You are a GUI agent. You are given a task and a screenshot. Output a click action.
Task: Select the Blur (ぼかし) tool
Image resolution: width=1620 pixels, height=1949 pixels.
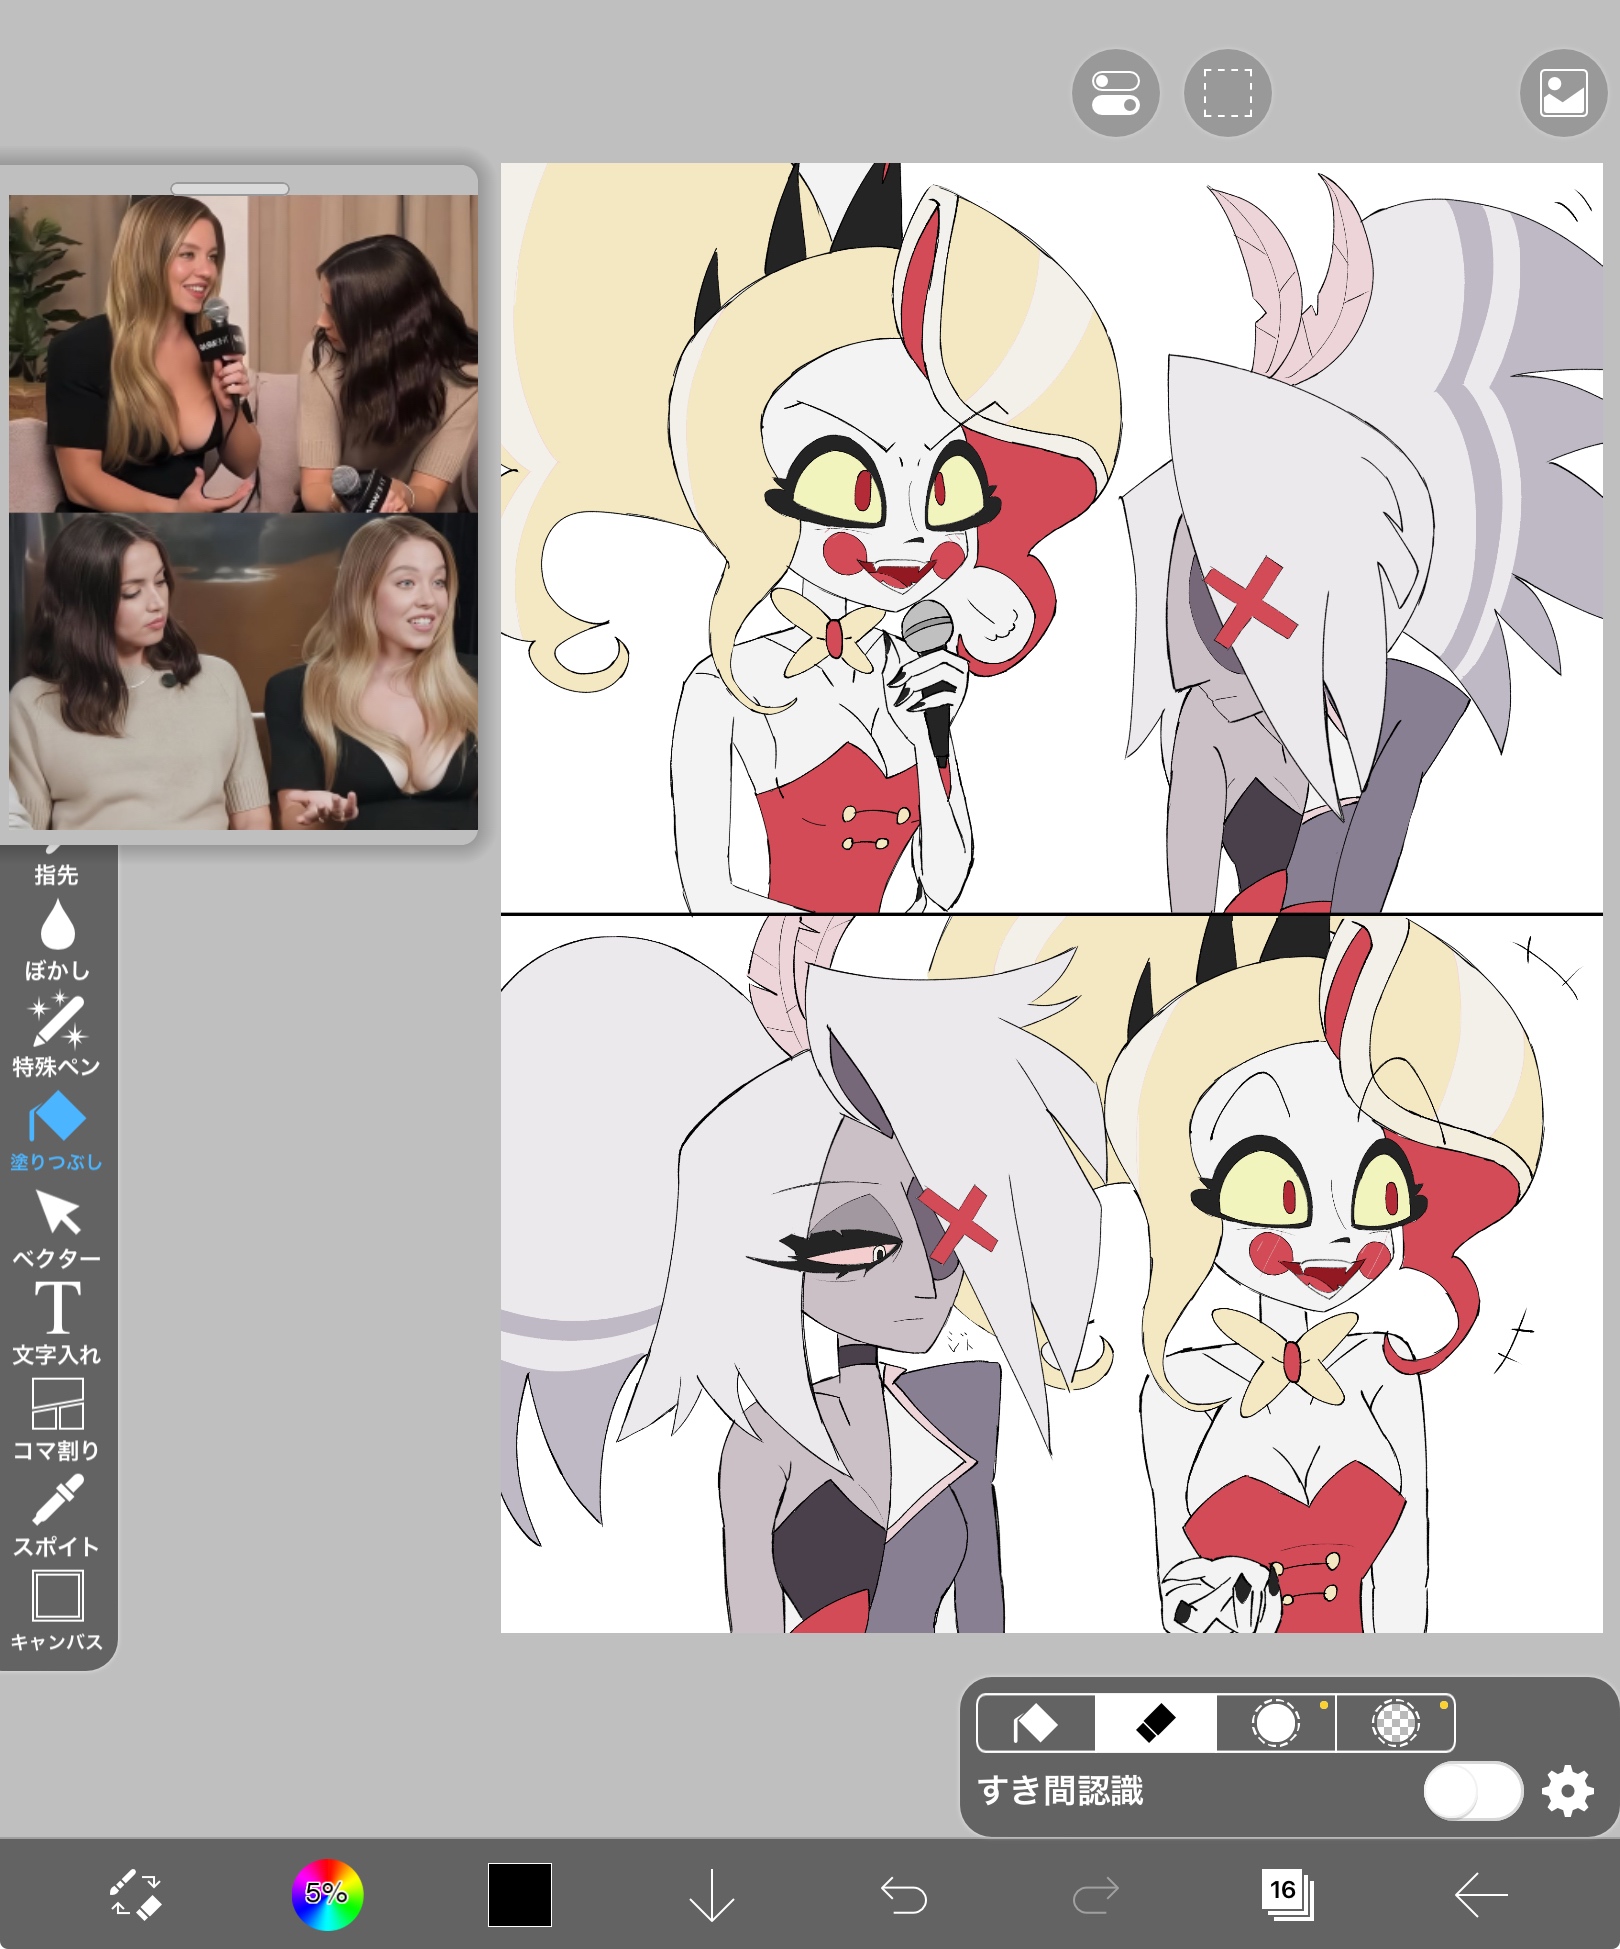[57, 938]
